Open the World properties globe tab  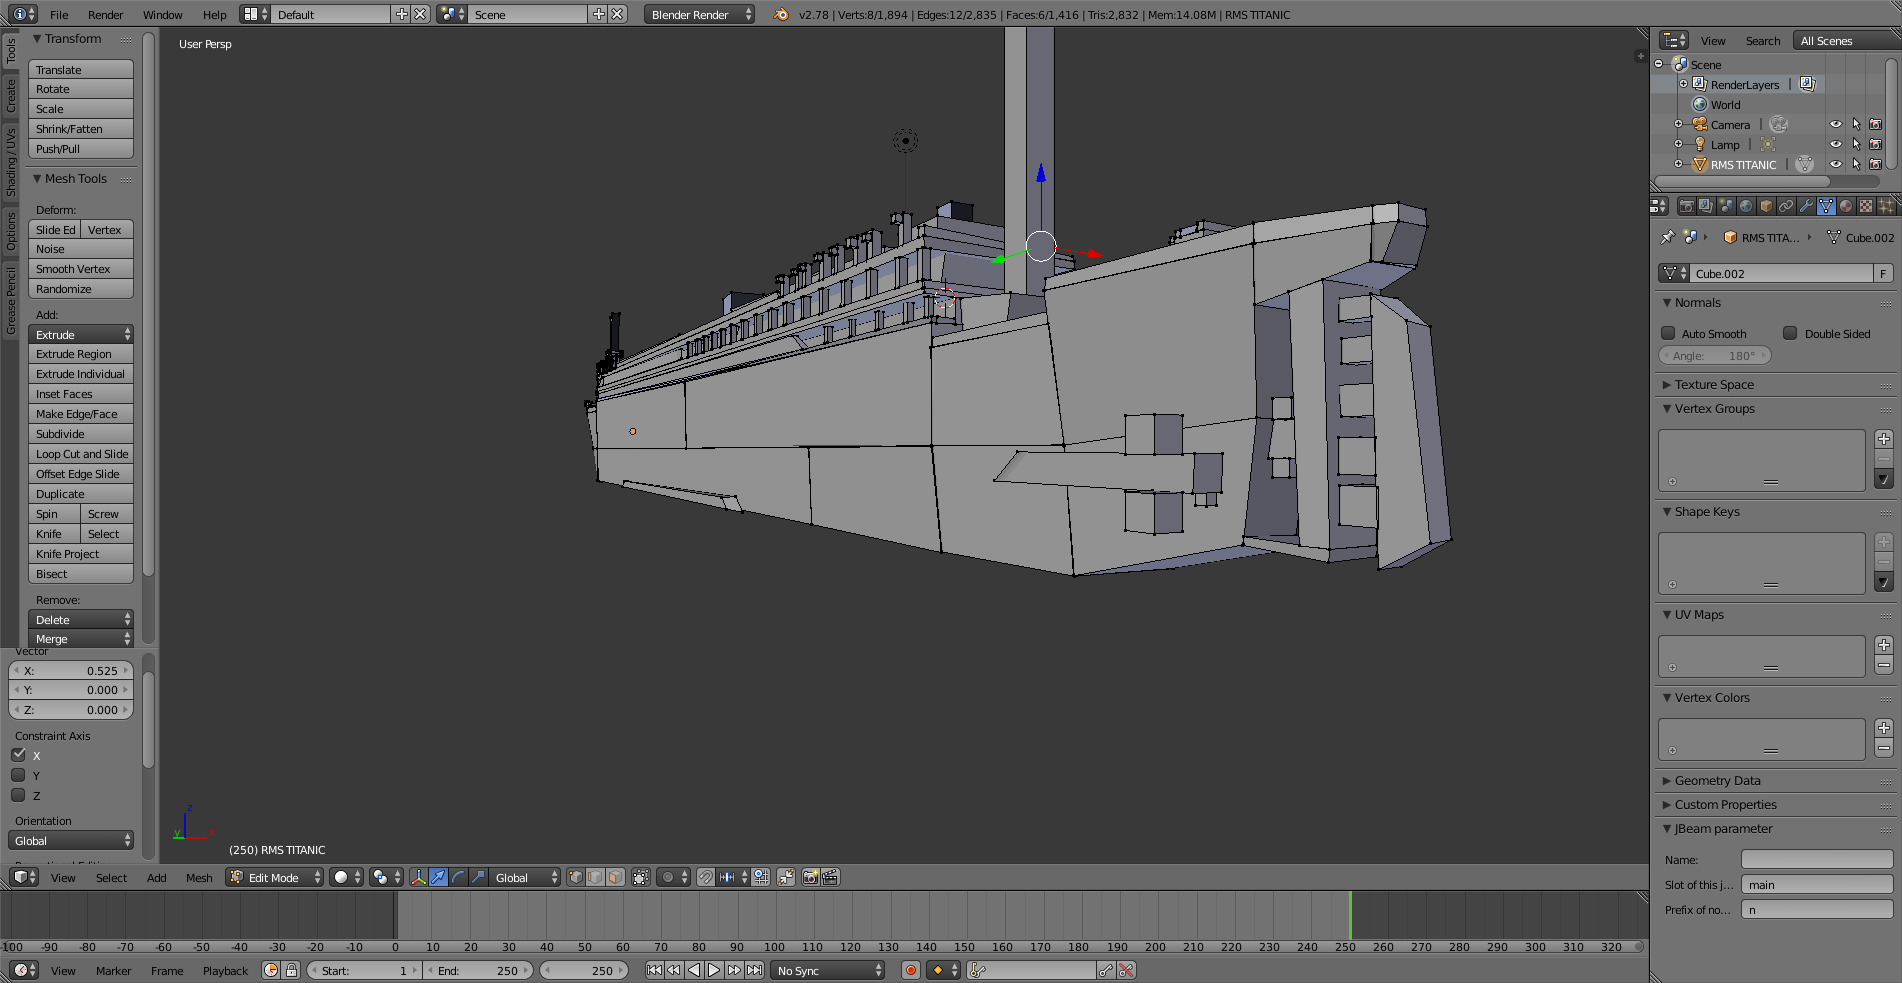click(x=1746, y=206)
